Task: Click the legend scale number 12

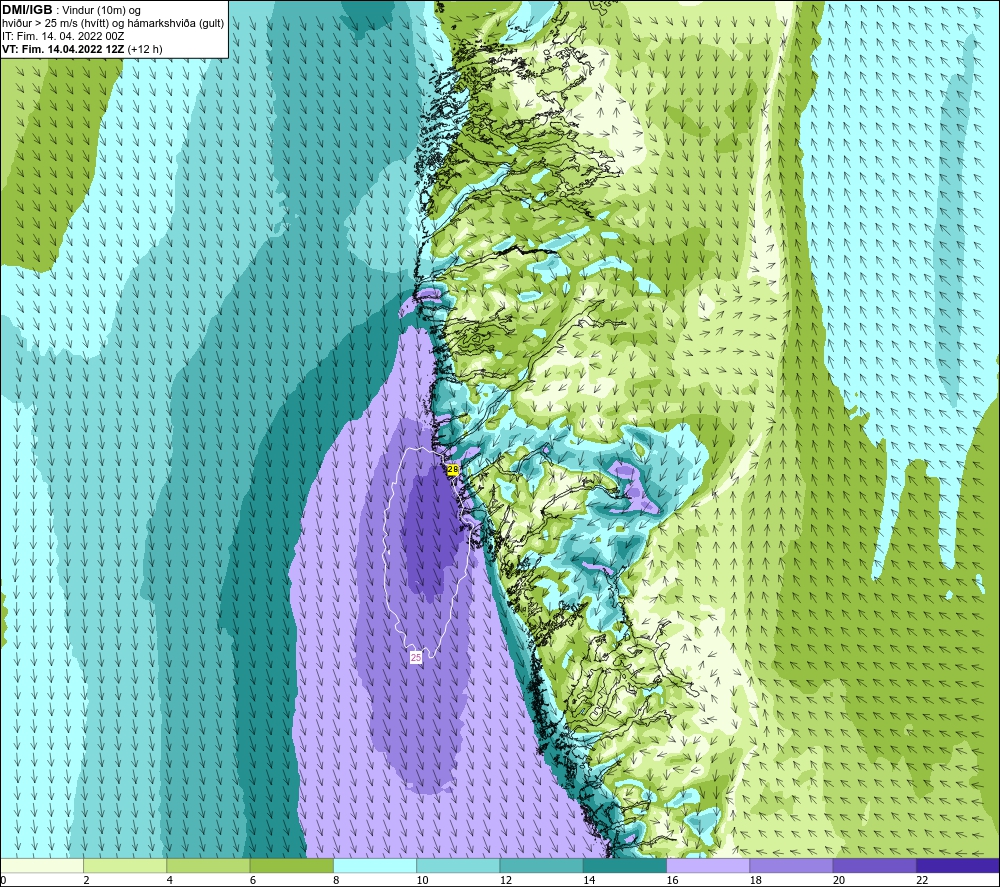Action: [506, 880]
